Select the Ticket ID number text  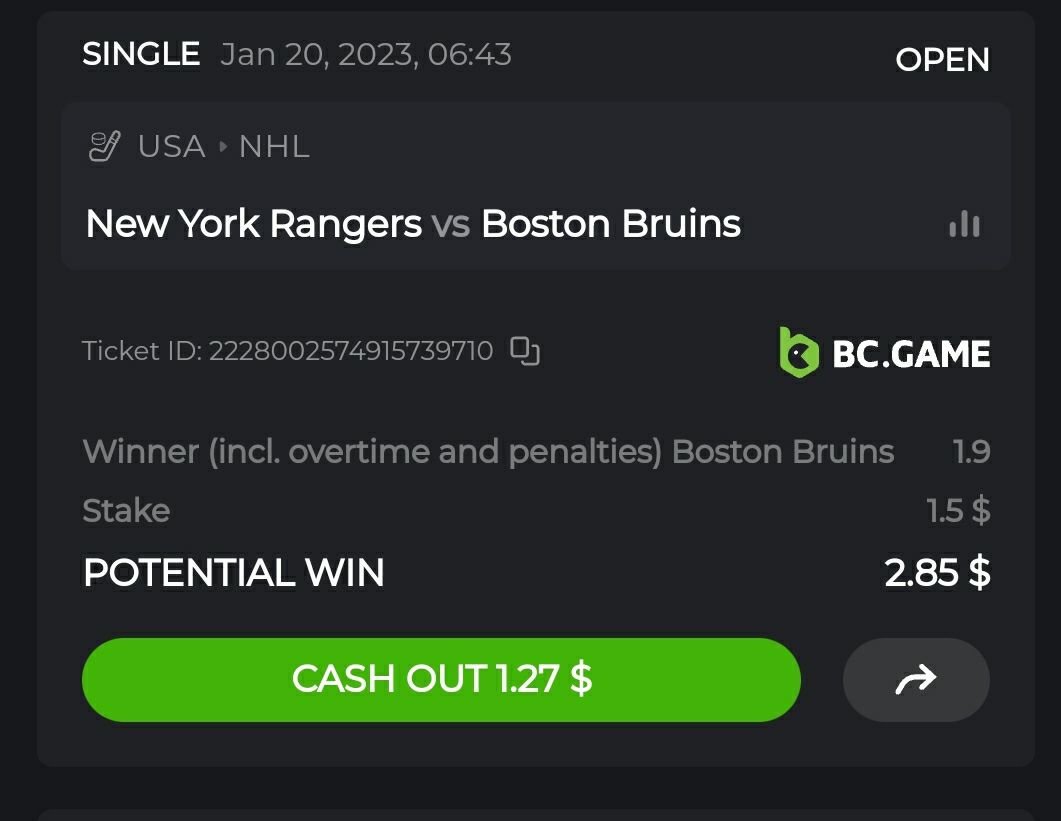(350, 351)
